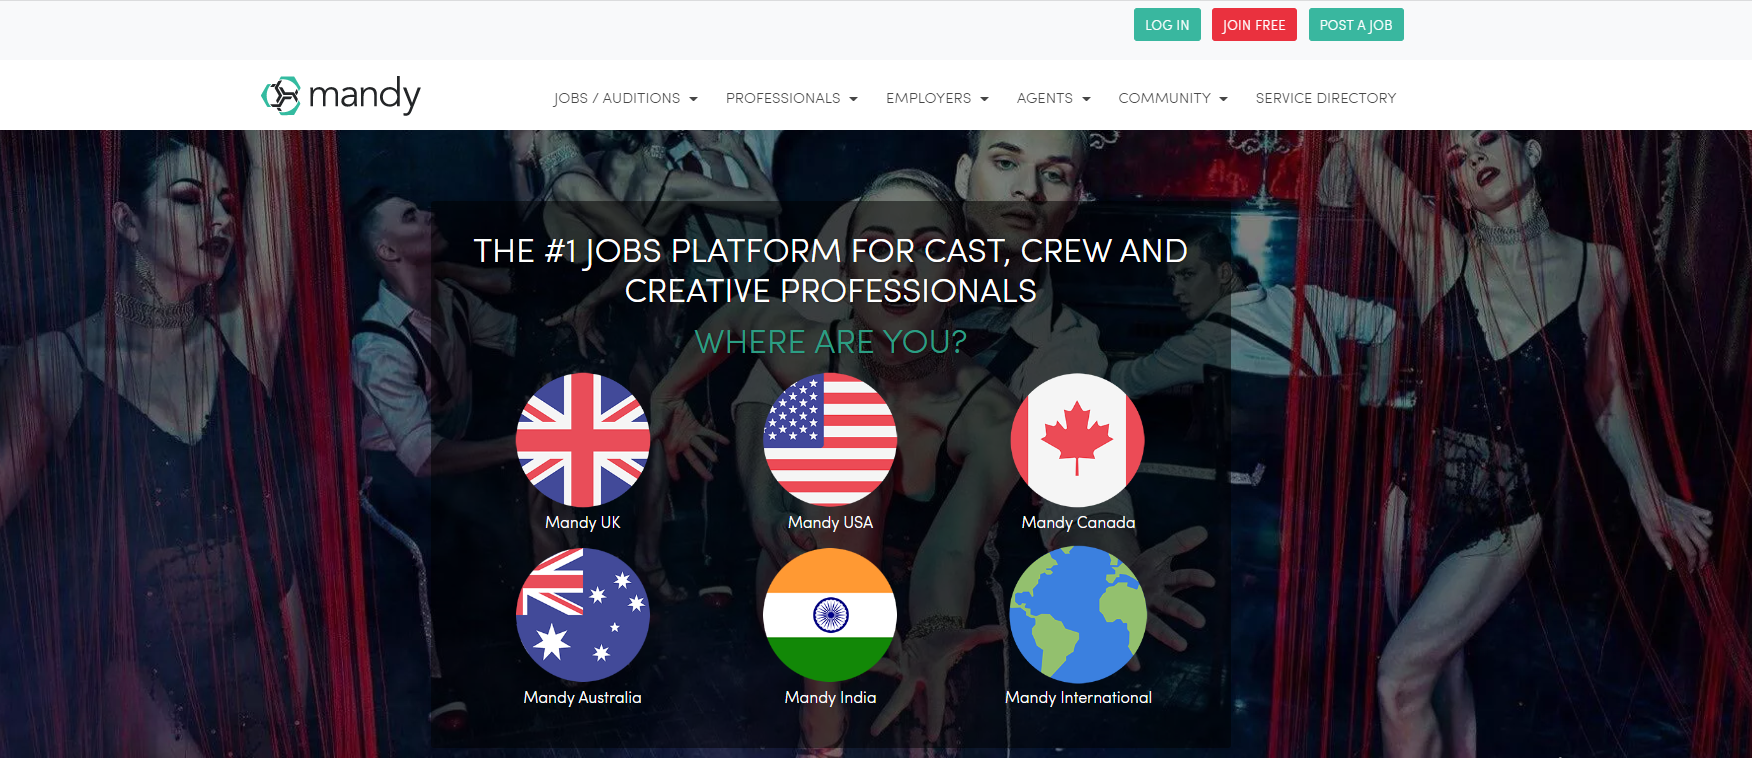1752x758 pixels.
Task: Expand the Jobs / Auditions dropdown arrow
Action: pyautogui.click(x=693, y=99)
